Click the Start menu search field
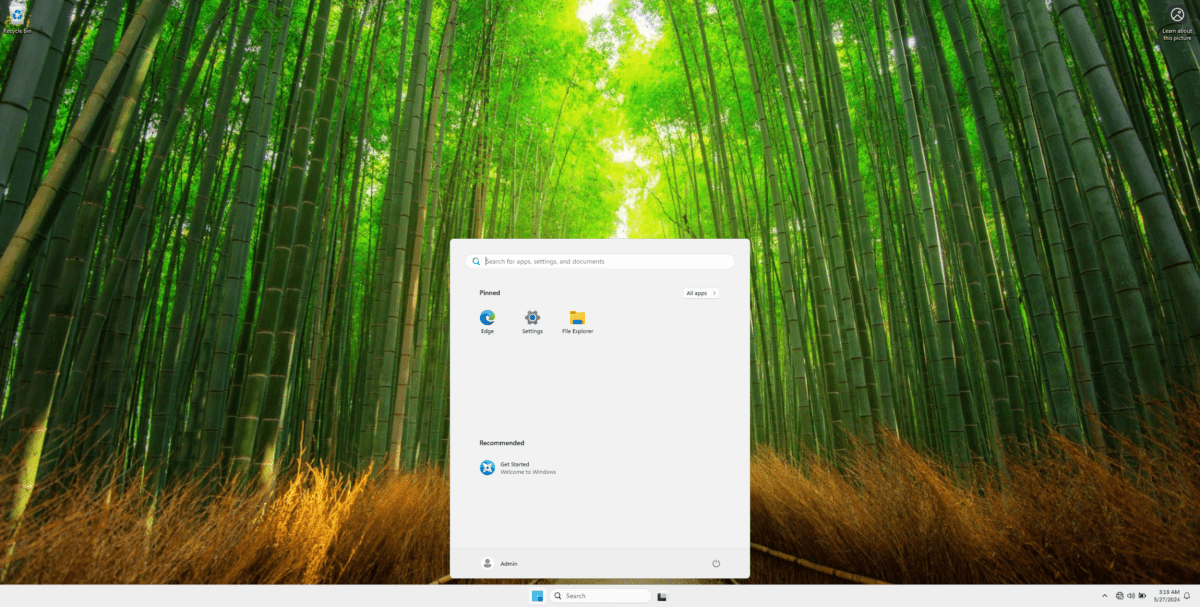Image resolution: width=1200 pixels, height=607 pixels. pyautogui.click(x=600, y=261)
